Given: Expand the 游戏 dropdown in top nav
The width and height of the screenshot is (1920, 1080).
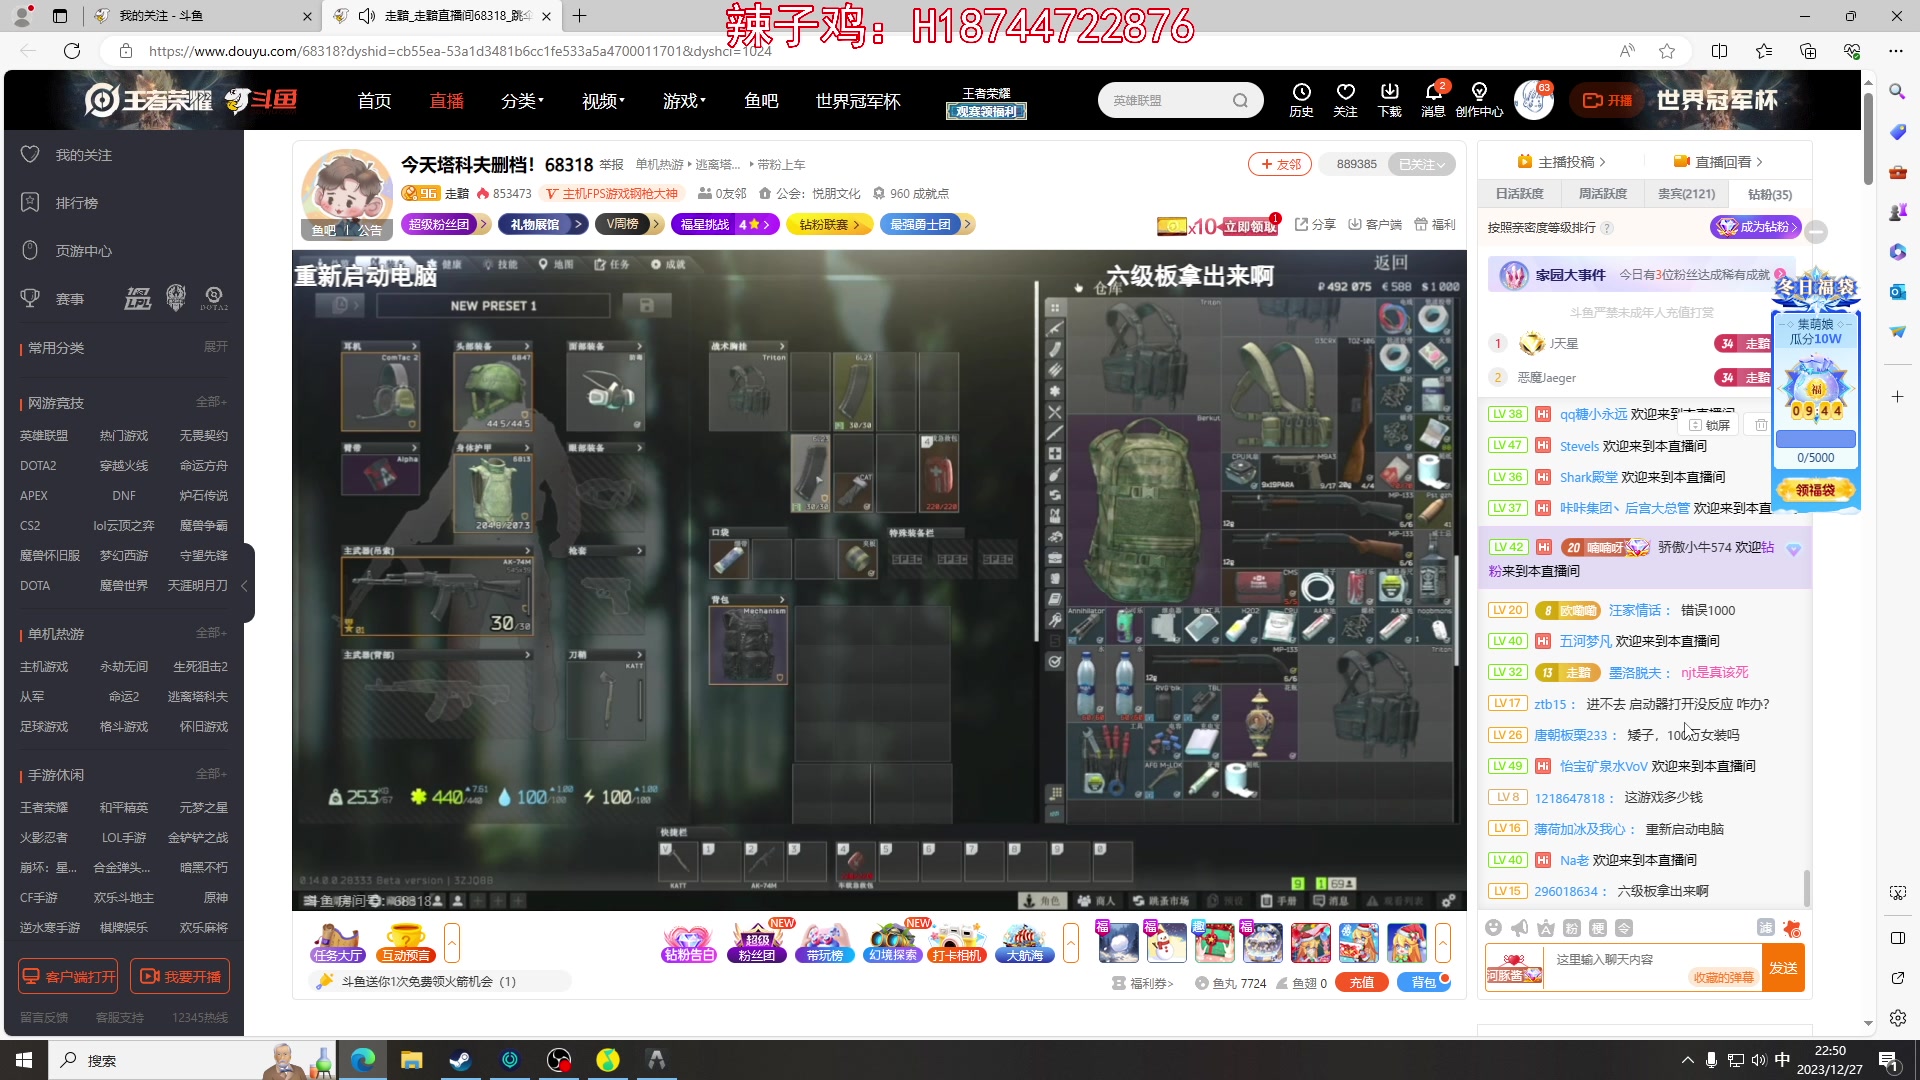Looking at the screenshot, I should click(x=684, y=101).
